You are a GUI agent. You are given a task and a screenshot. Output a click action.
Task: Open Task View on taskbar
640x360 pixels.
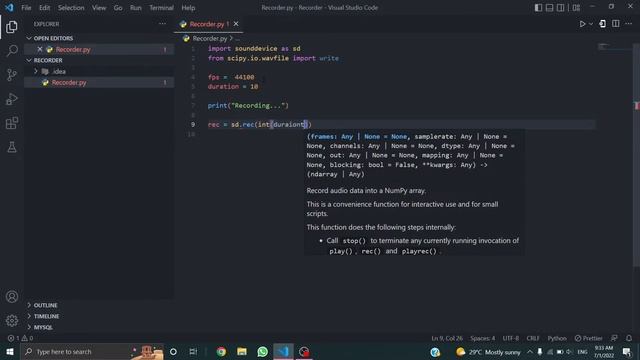[x=193, y=351]
